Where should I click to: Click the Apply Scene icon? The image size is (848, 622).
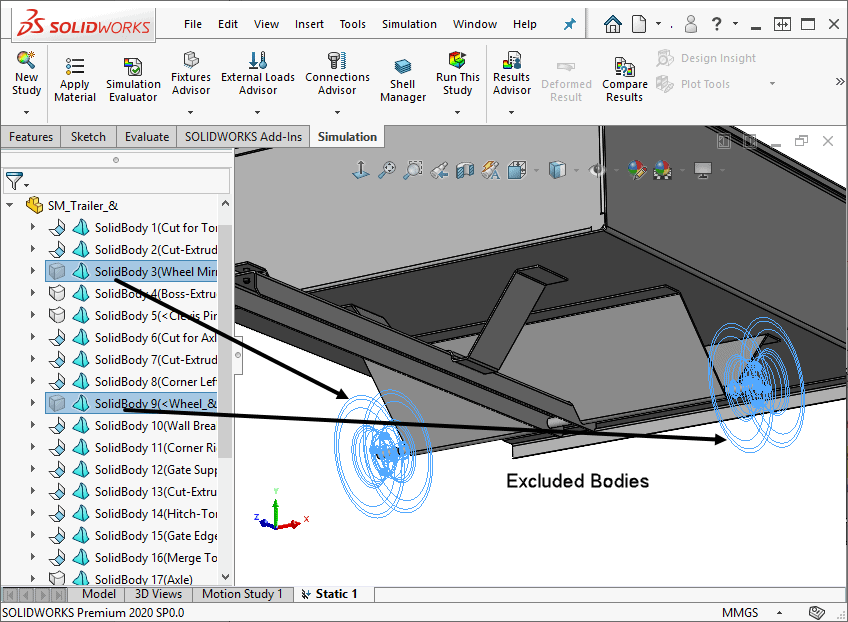pyautogui.click(x=662, y=170)
